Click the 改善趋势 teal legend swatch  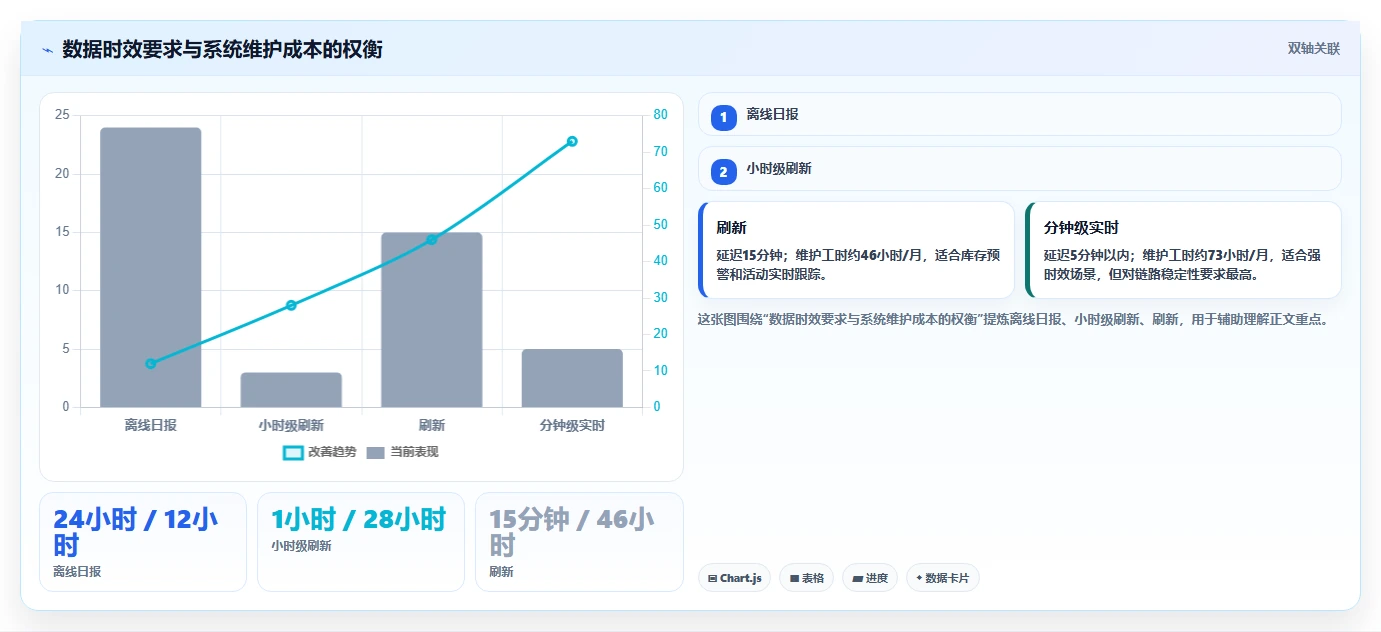point(293,453)
